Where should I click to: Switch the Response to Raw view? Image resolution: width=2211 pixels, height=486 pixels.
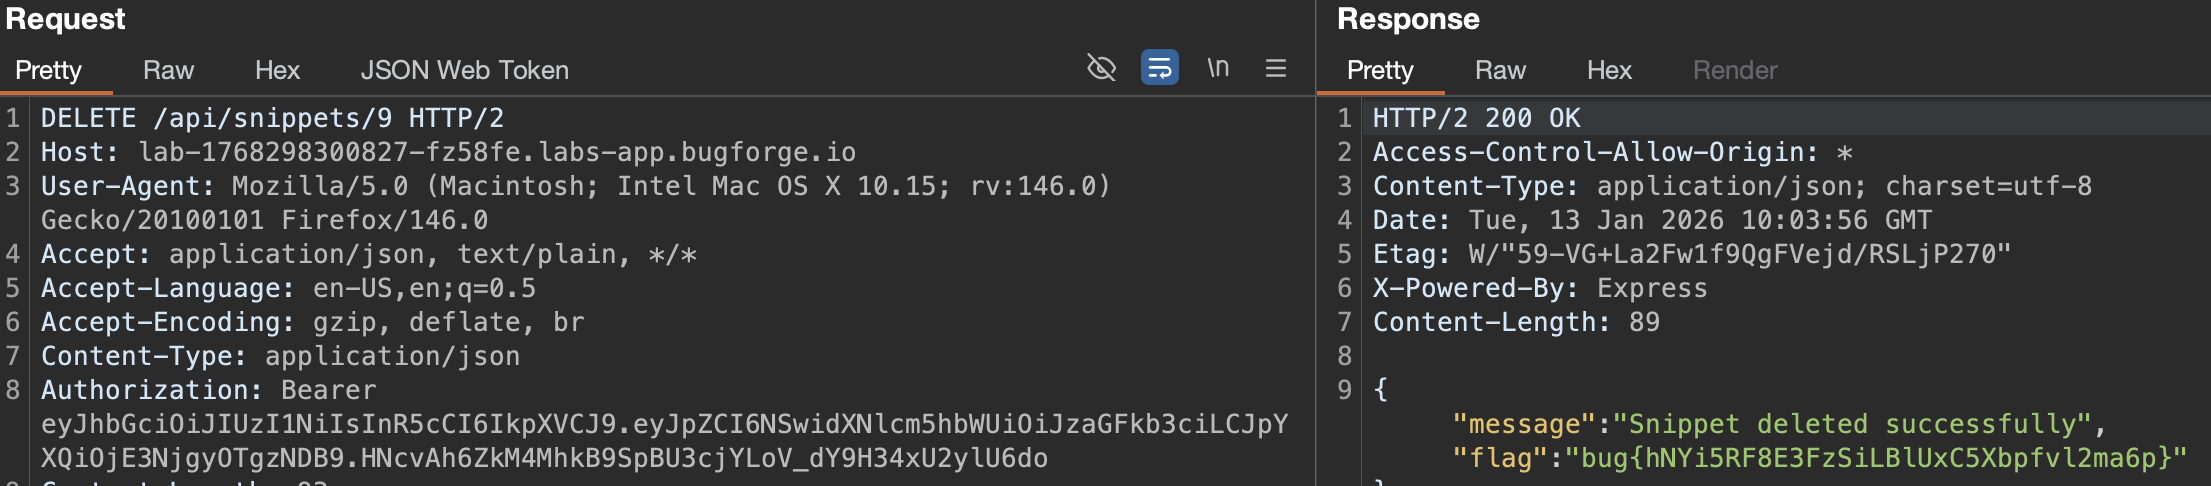point(1500,70)
